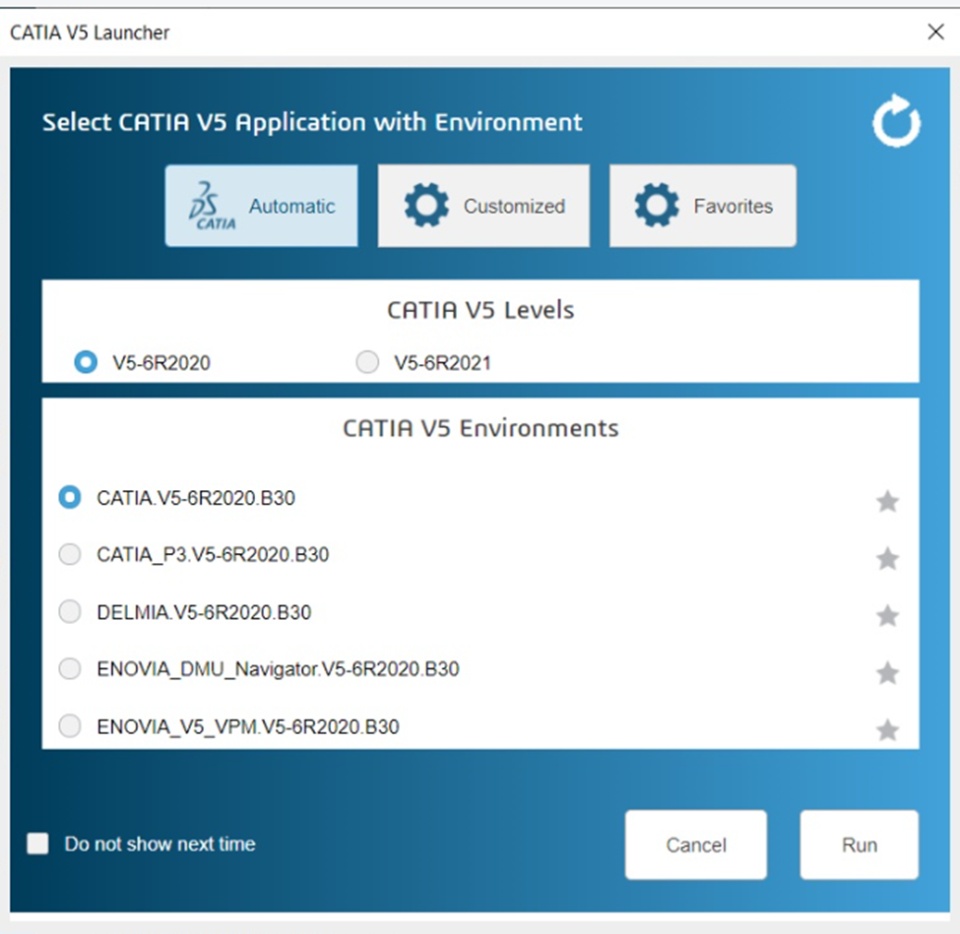Open the Favorites tab
This screenshot has width=960, height=934.
(703, 206)
